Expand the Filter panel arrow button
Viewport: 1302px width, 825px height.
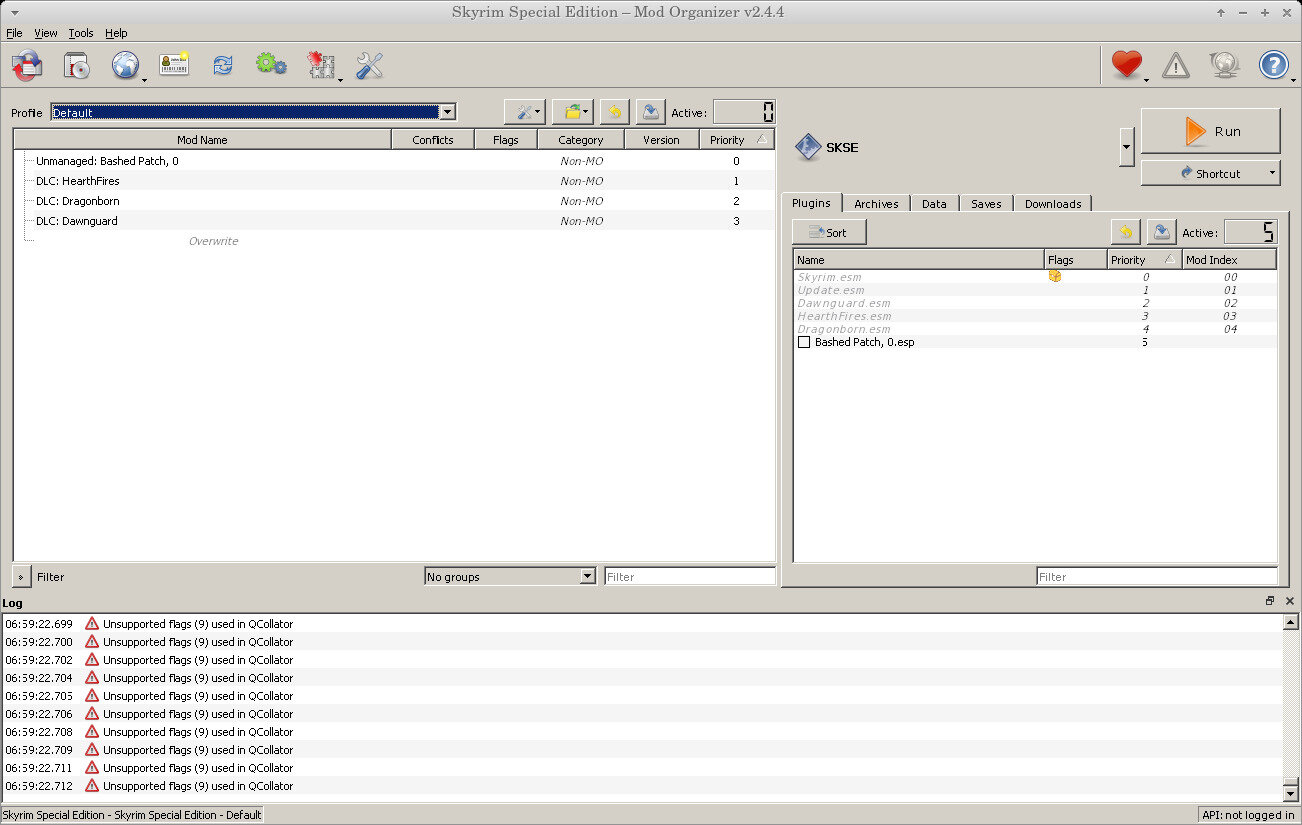tap(21, 577)
